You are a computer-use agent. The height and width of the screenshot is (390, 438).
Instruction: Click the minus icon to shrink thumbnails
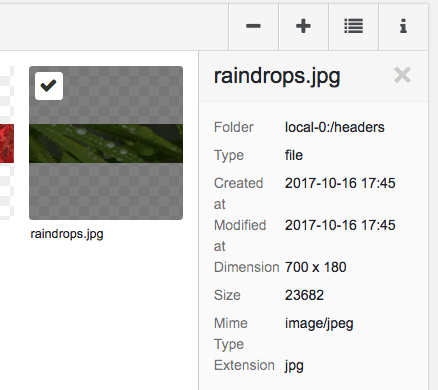point(253,26)
